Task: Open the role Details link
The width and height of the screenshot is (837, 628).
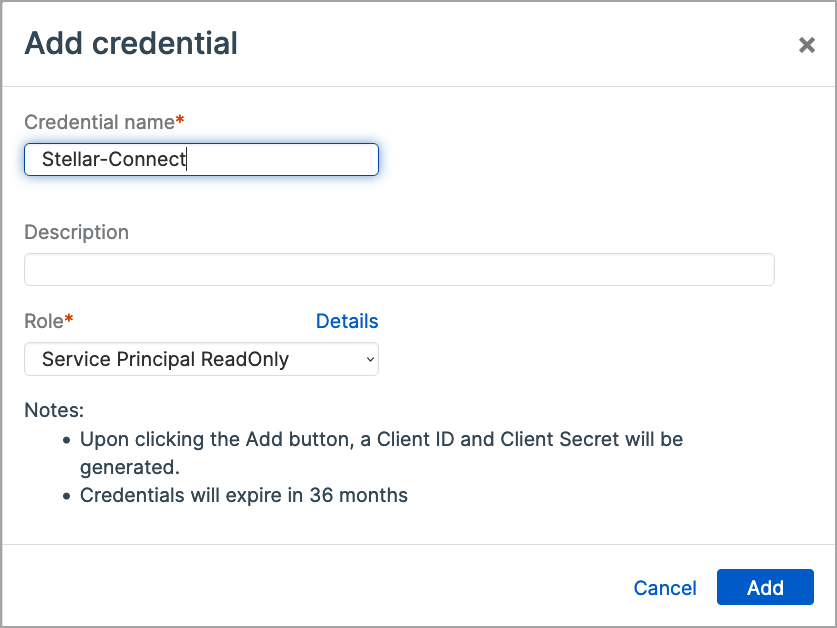Action: [x=347, y=321]
